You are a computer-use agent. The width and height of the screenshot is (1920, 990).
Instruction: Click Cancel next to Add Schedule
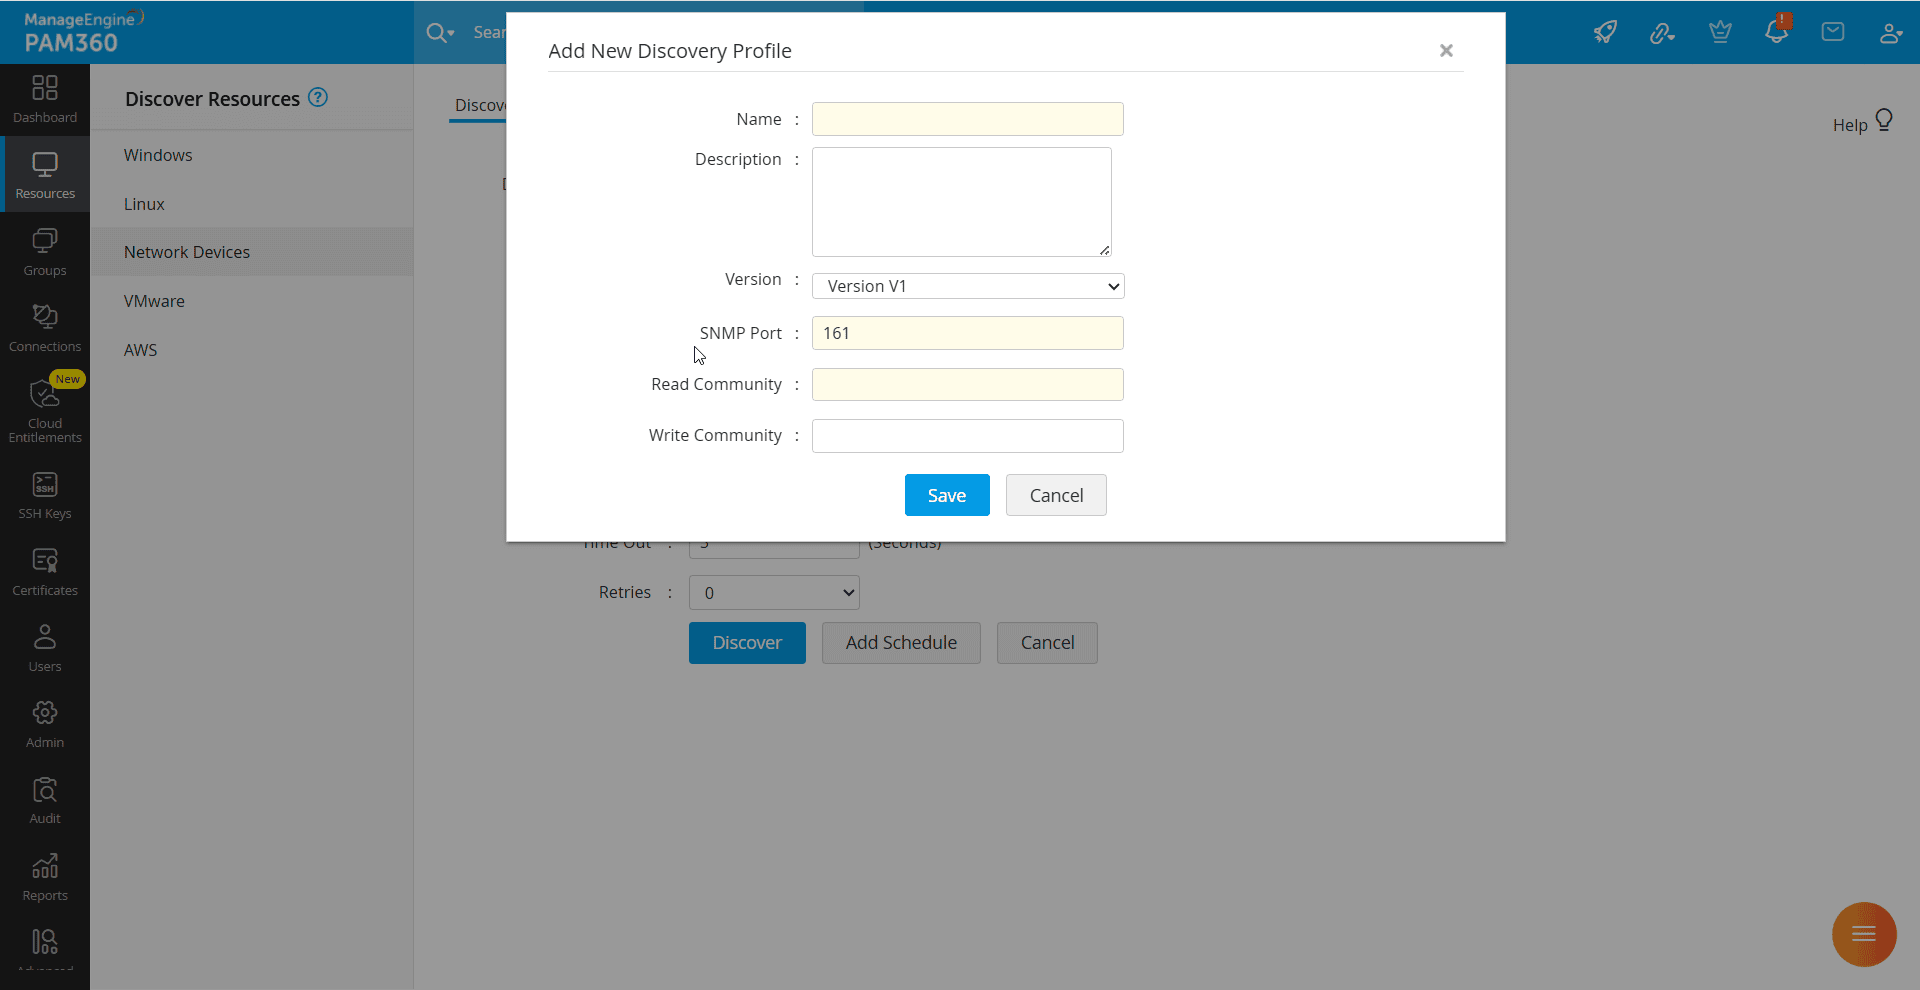pos(1047,643)
